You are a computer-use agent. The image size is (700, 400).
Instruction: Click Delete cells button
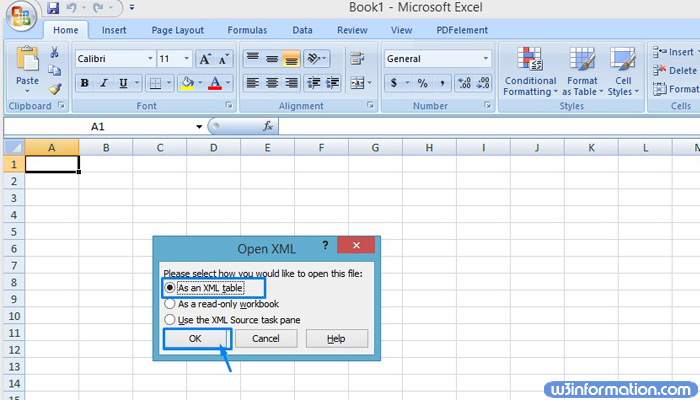675,71
